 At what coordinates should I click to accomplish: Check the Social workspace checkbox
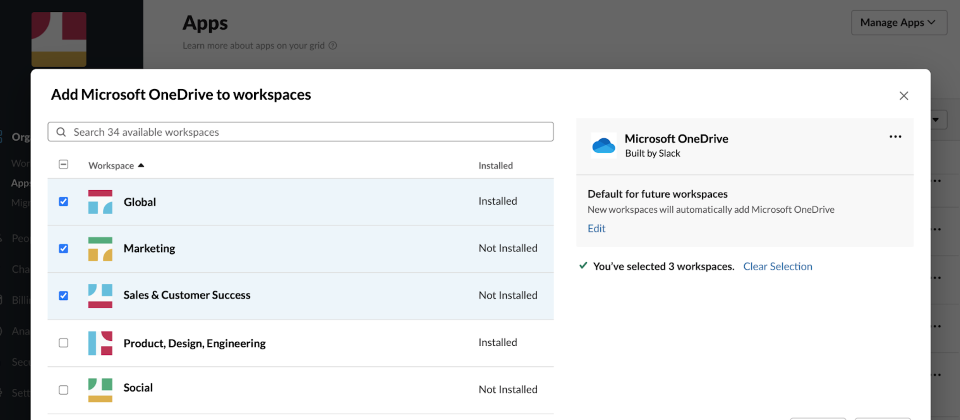(x=64, y=390)
